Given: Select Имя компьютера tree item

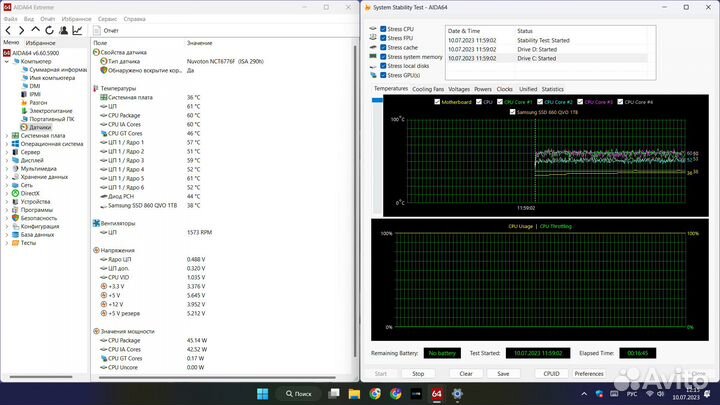Looking at the screenshot, I should (48, 78).
